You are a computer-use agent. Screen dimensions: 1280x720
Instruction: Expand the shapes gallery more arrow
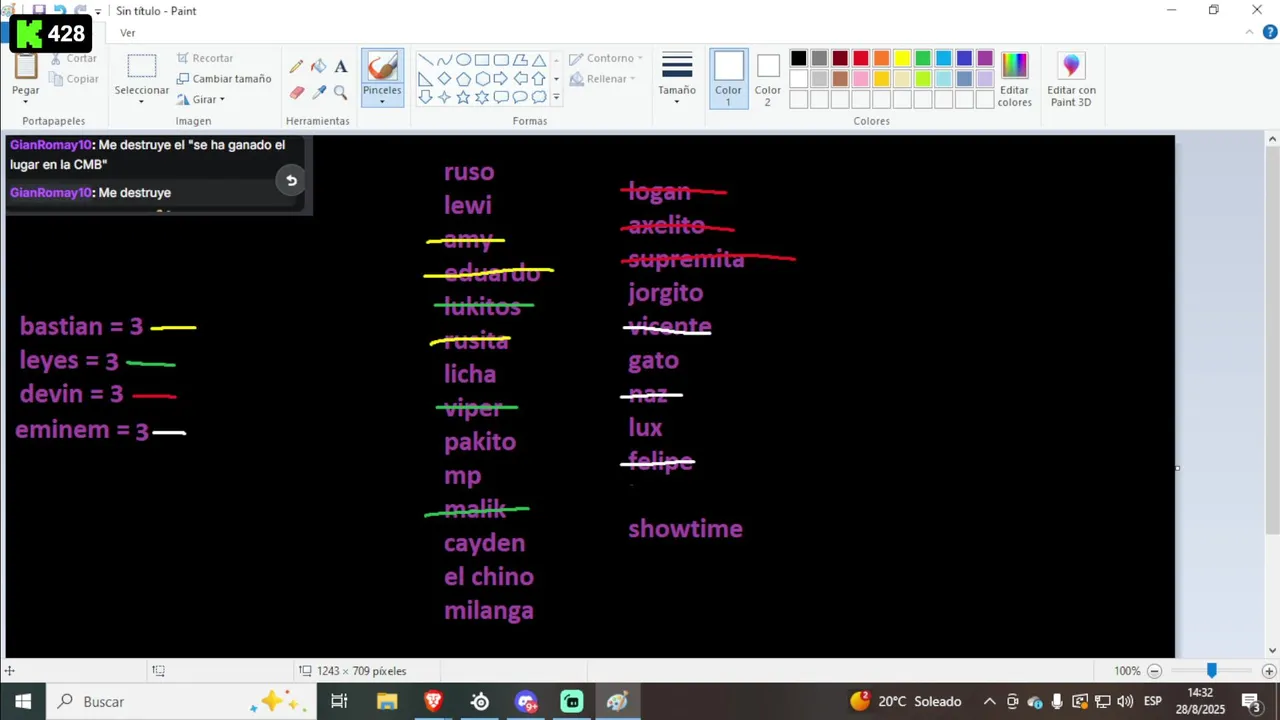(556, 98)
